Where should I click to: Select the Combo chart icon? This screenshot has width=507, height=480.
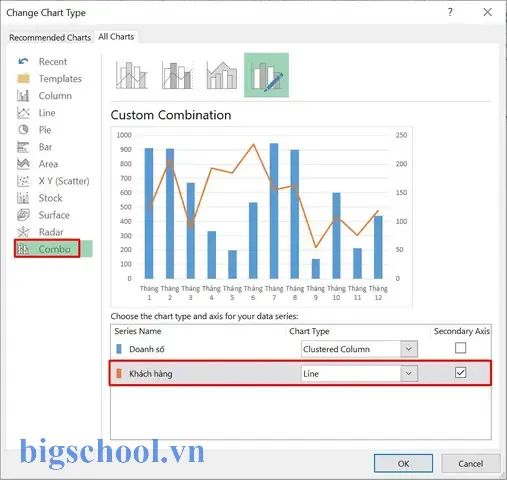point(23,249)
